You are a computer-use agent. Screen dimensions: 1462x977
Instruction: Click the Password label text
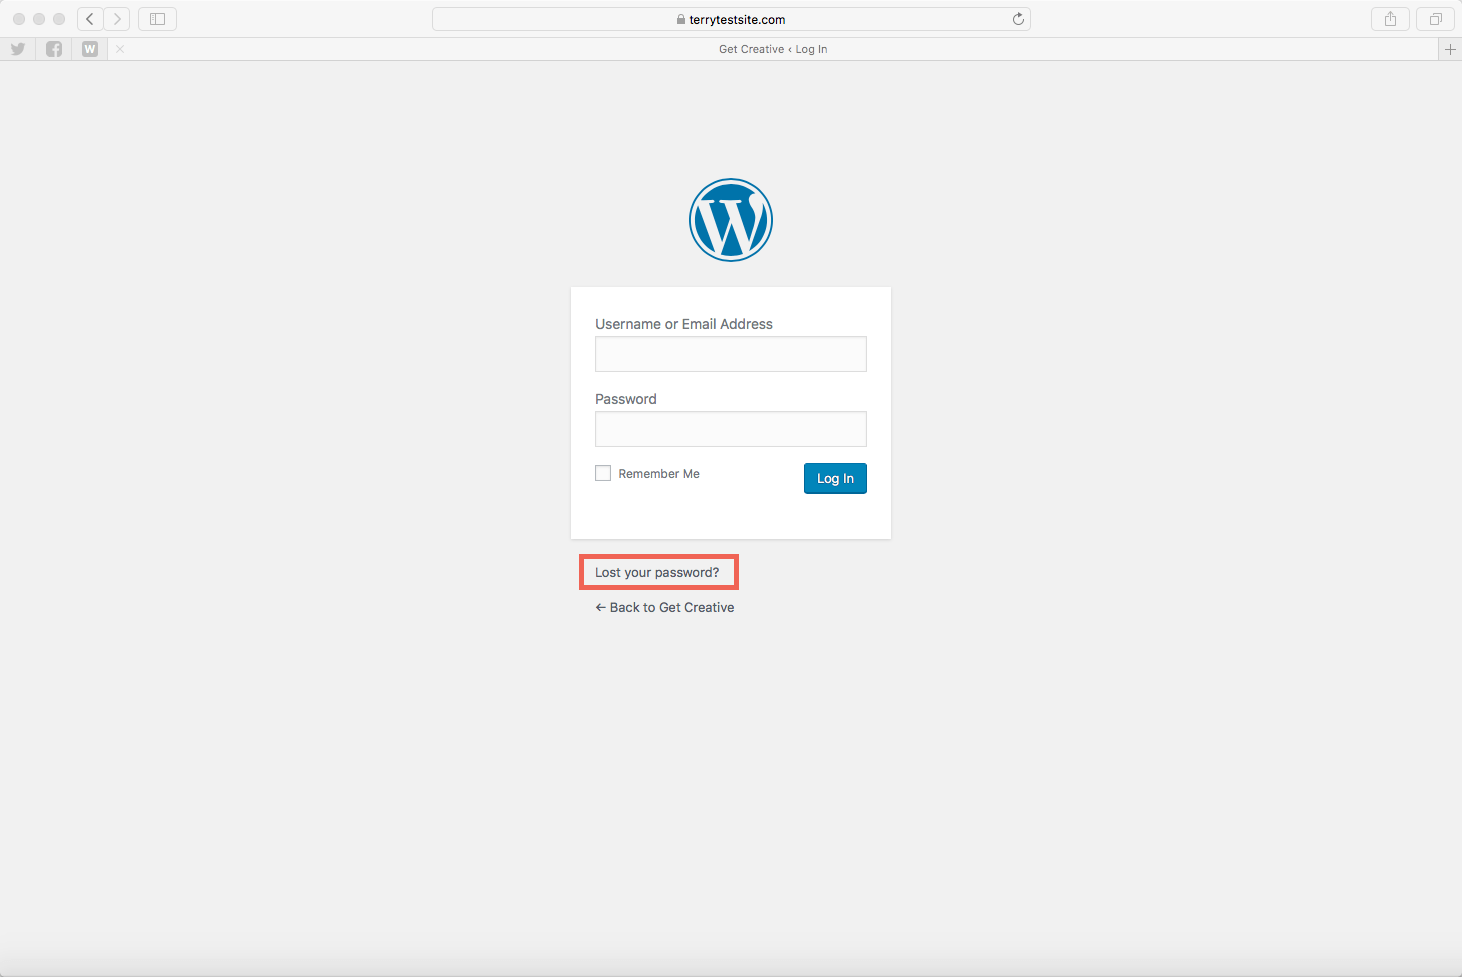(626, 399)
